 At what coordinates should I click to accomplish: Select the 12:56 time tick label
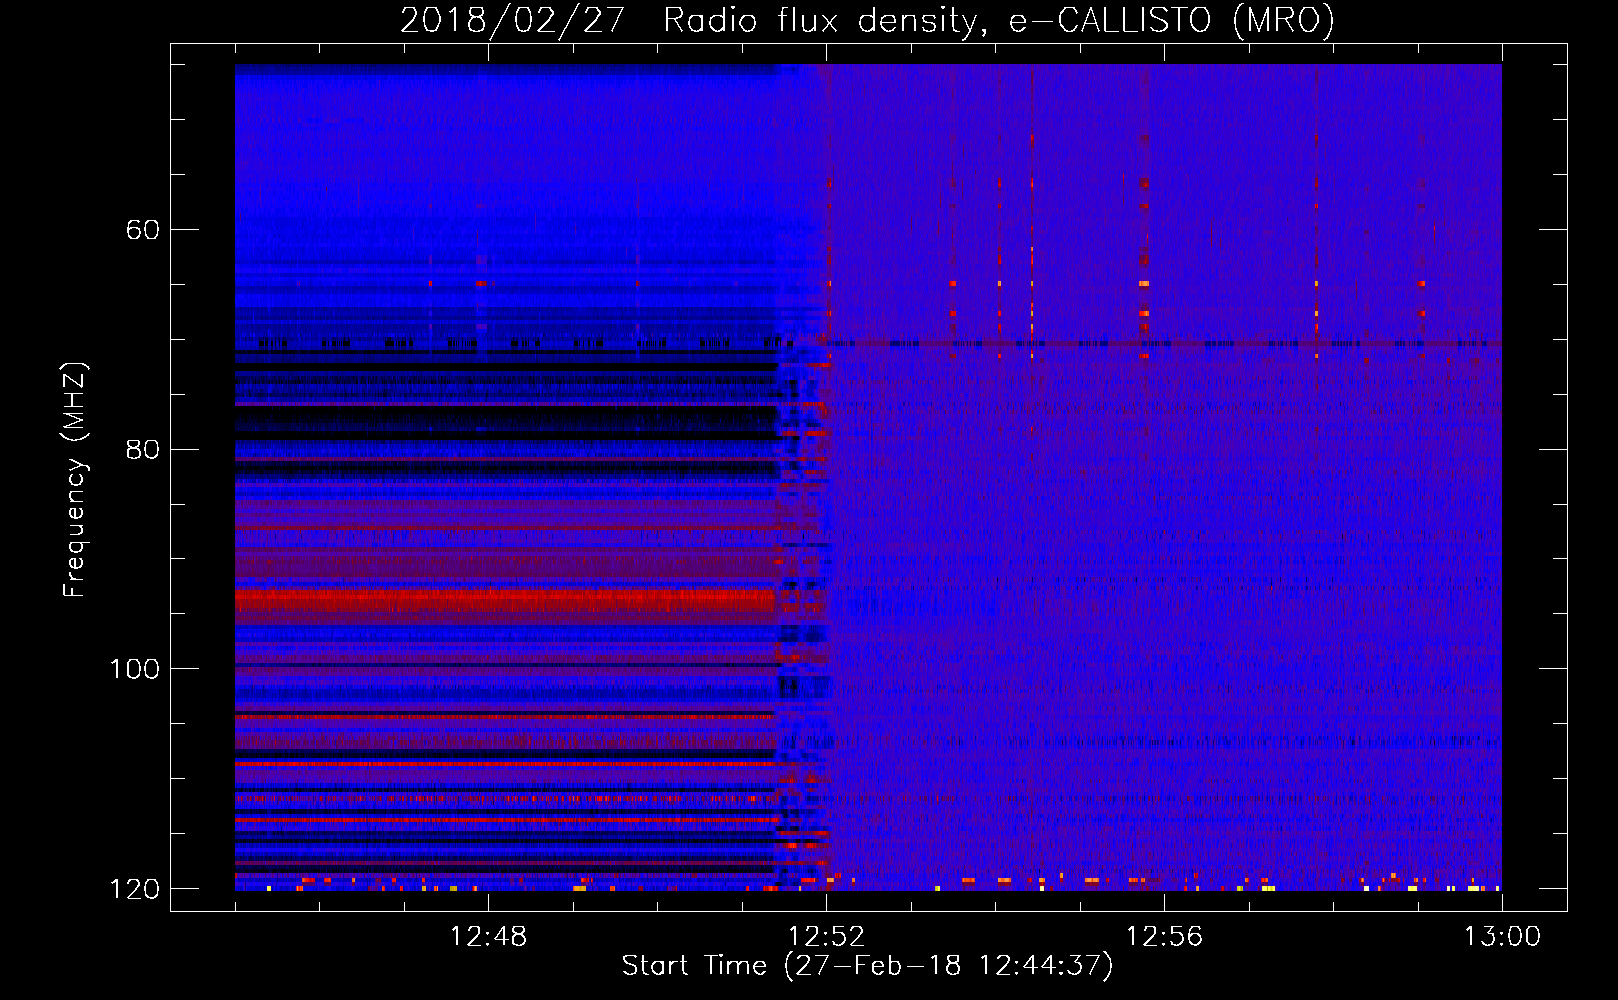tap(1164, 937)
